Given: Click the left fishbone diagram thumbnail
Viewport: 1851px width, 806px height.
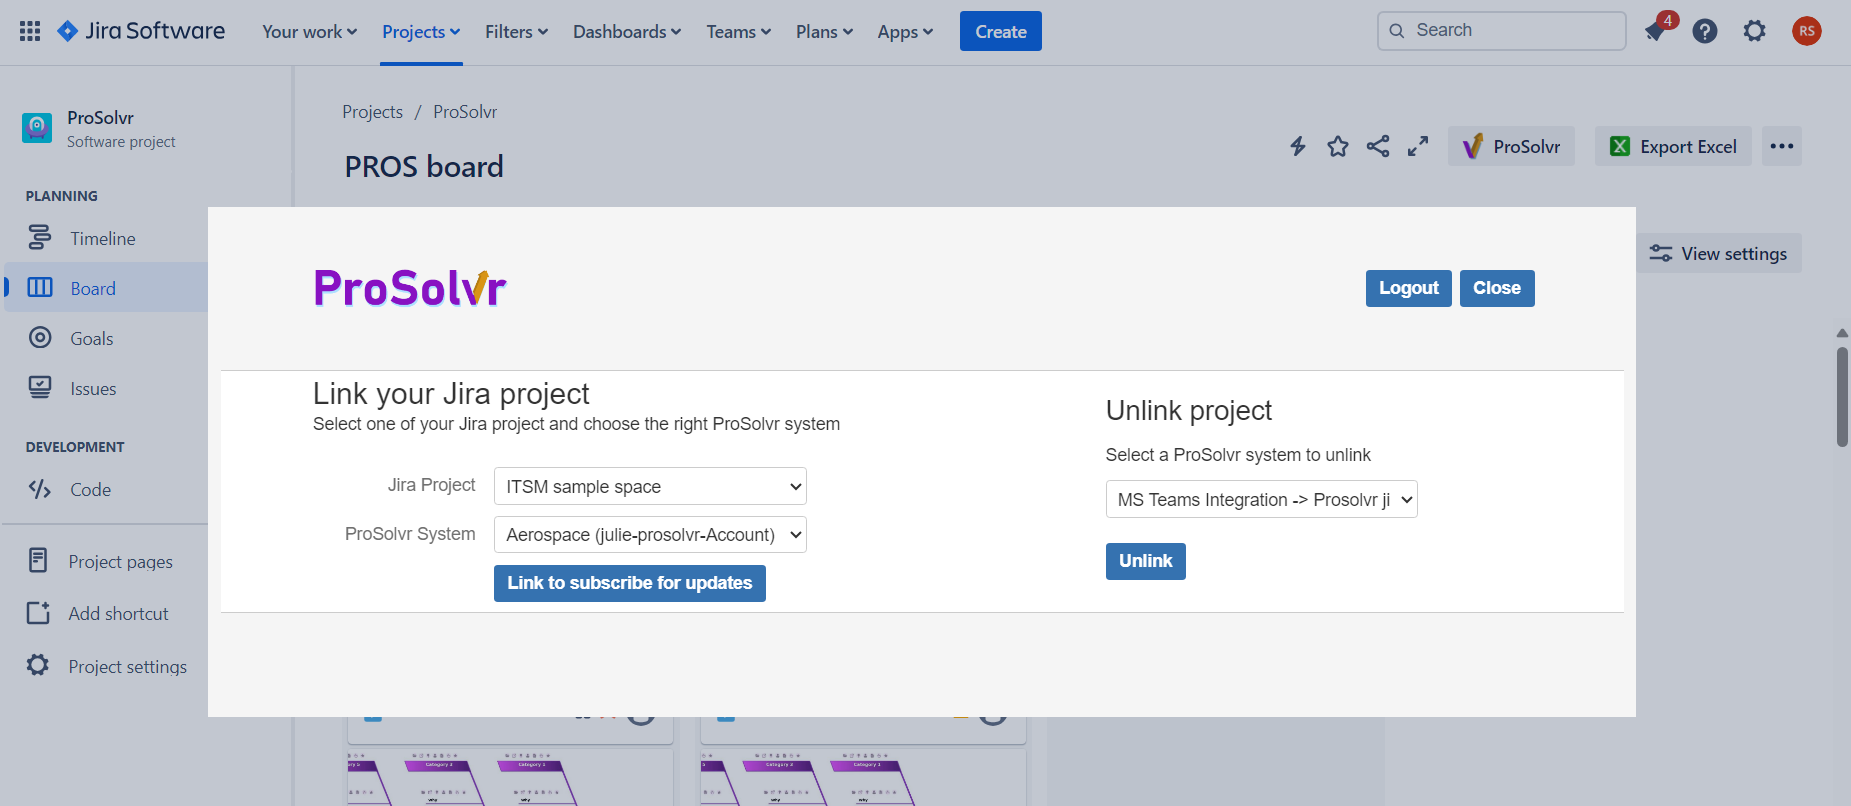Looking at the screenshot, I should [x=510, y=776].
